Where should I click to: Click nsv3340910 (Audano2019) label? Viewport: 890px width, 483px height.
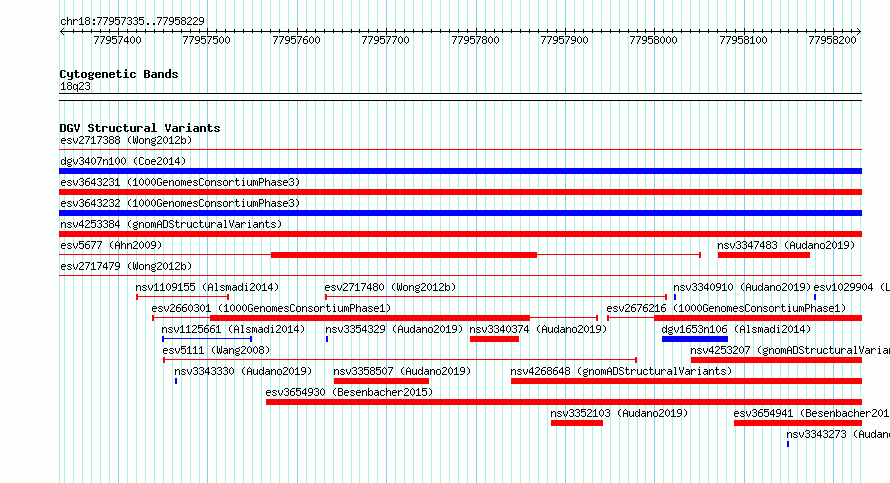pyautogui.click(x=742, y=287)
